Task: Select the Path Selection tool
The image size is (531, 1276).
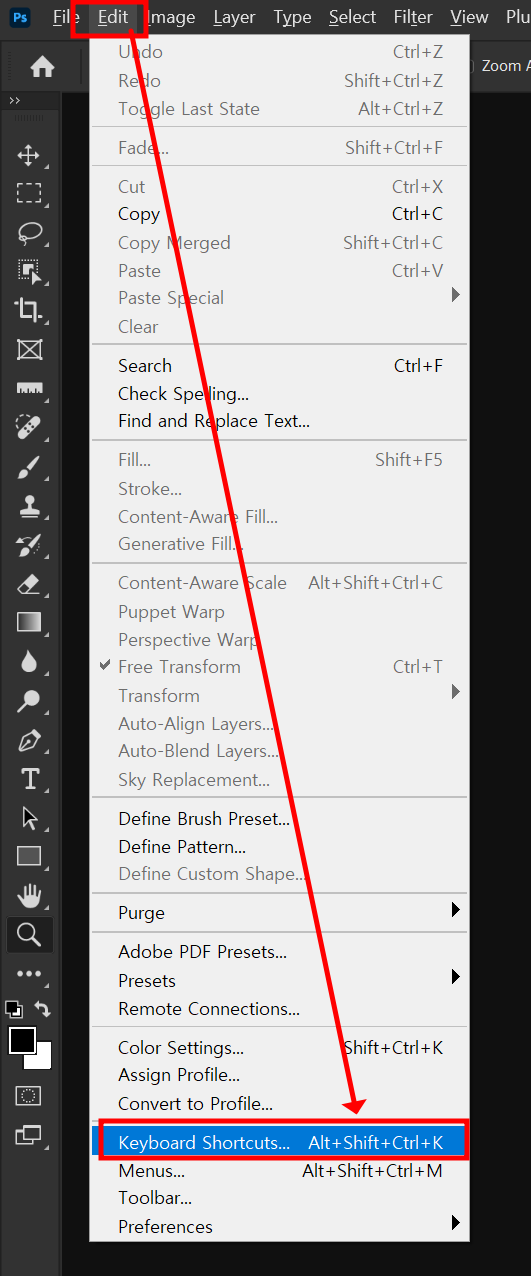Action: 29,818
